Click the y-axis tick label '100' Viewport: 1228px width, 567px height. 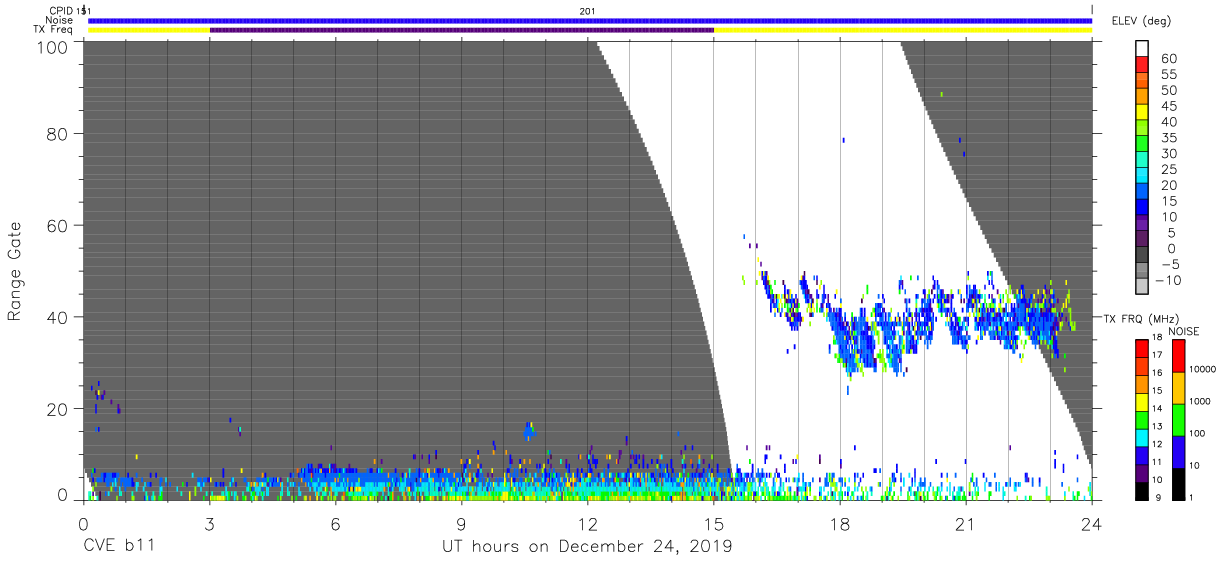pos(52,47)
